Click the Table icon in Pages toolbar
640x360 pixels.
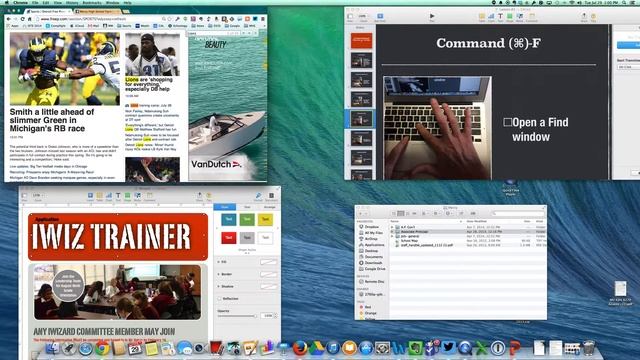click(x=100, y=196)
